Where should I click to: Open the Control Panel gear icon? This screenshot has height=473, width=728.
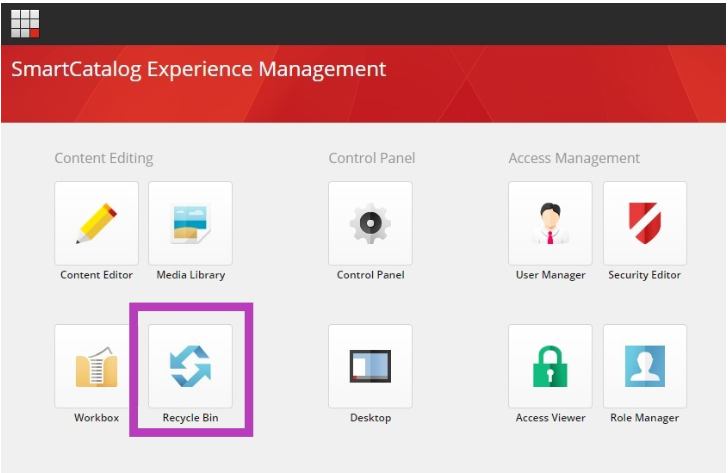click(x=370, y=223)
